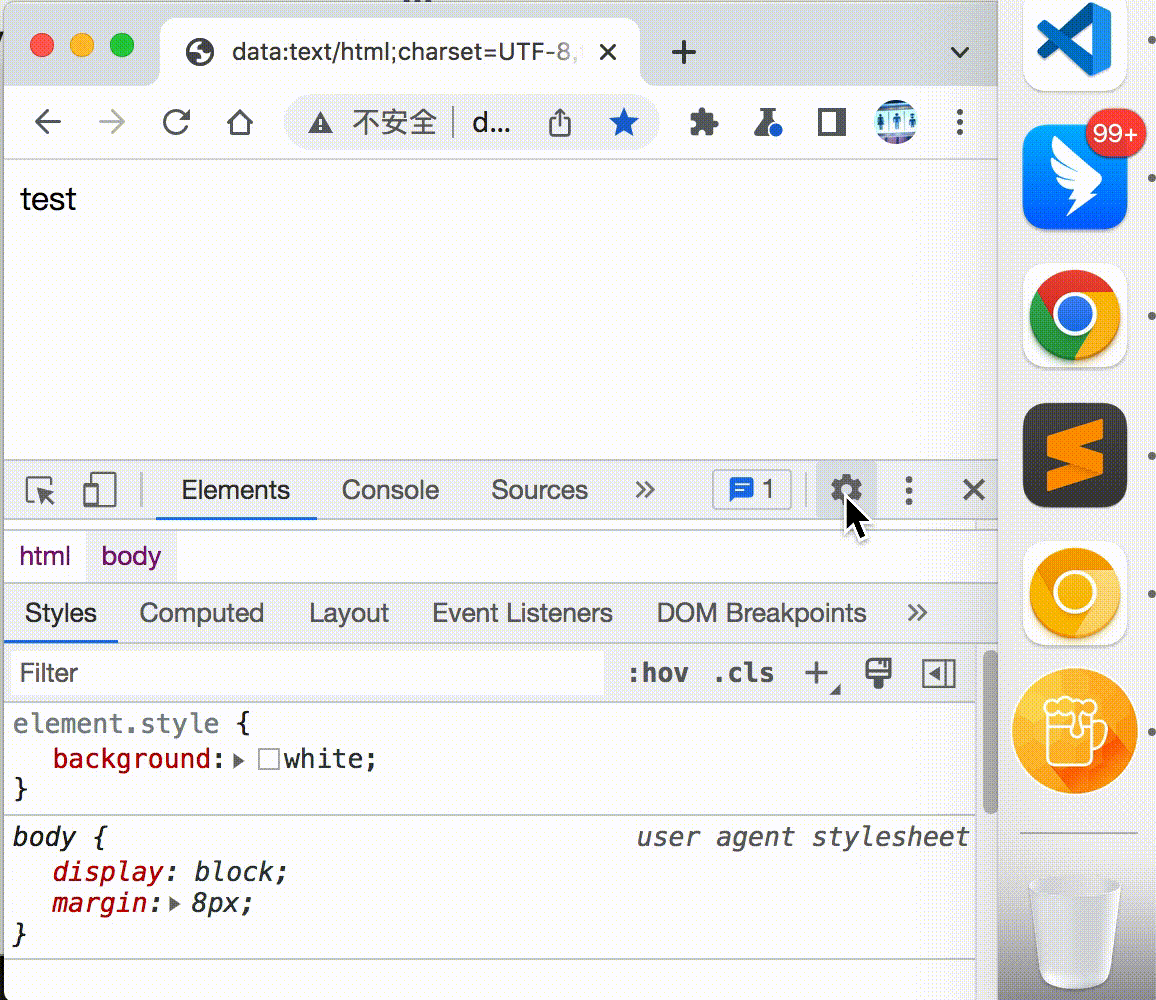Focus the styles Filter field
The width and height of the screenshot is (1156, 1000).
(307, 673)
